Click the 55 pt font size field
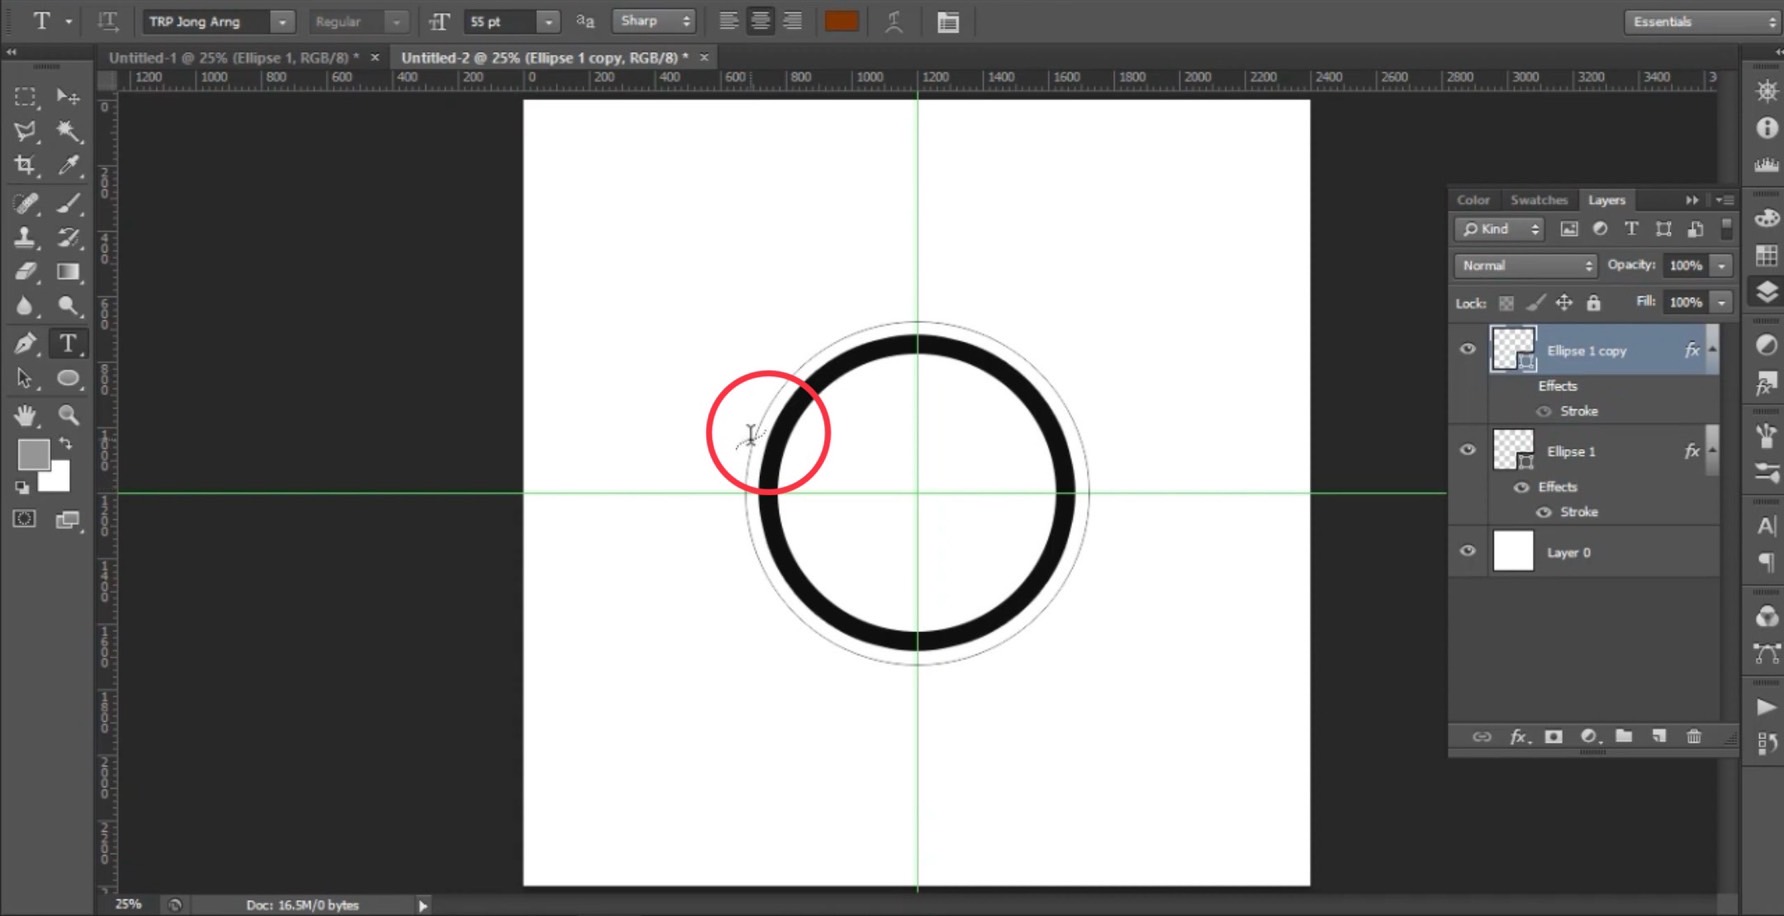The image size is (1784, 916). 502,22
